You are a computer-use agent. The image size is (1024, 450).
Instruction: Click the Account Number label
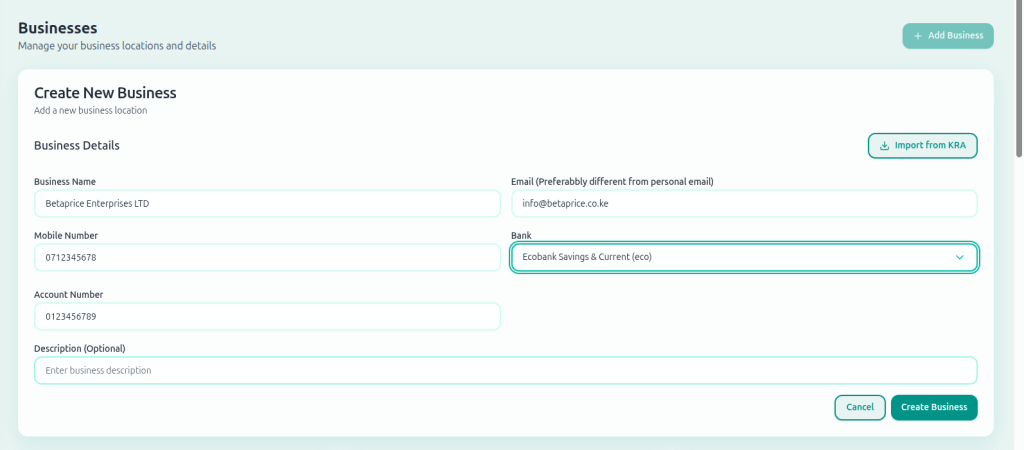(69, 295)
